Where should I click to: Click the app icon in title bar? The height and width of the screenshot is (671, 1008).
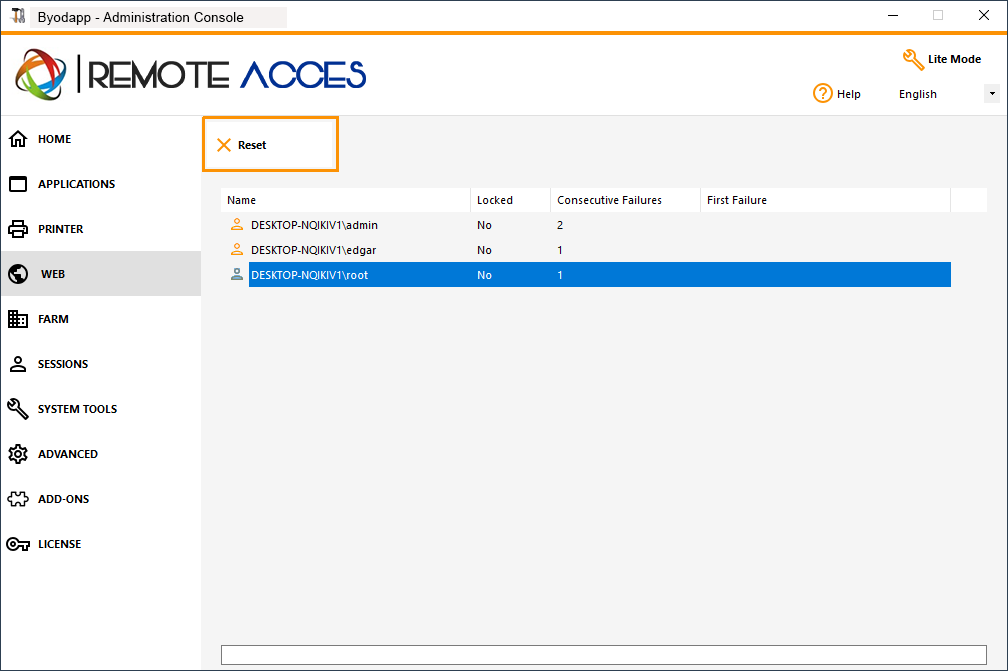(x=18, y=16)
